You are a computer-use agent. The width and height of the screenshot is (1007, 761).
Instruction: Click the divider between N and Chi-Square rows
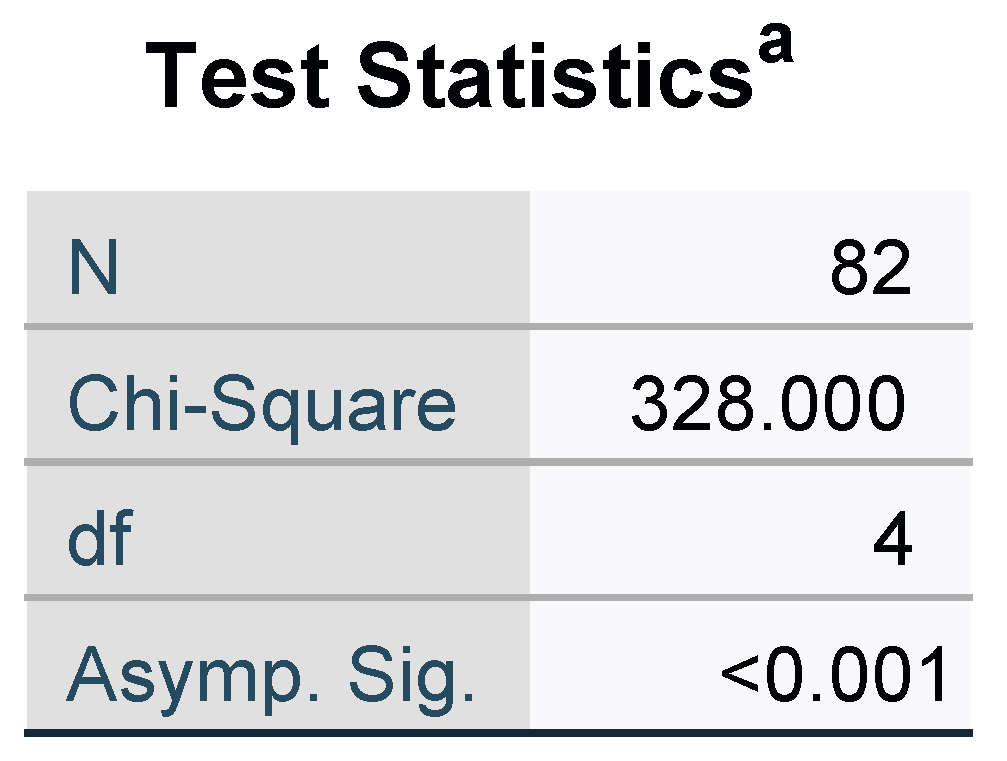tap(498, 326)
